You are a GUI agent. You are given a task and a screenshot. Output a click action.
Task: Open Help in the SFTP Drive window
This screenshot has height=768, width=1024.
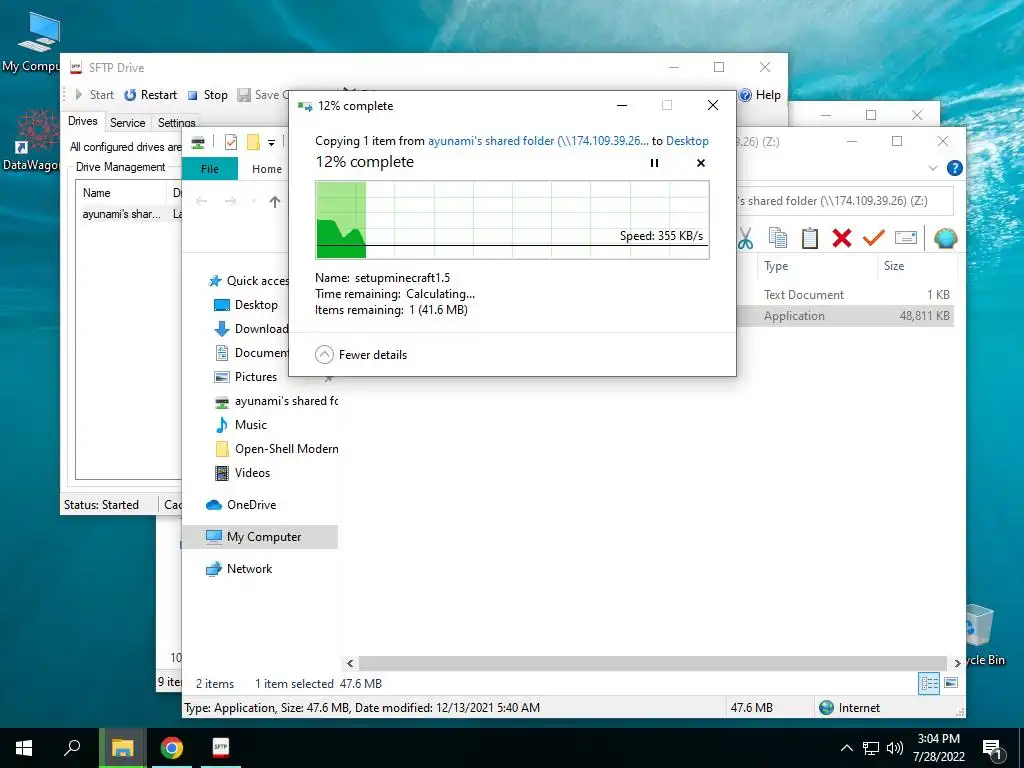(760, 95)
